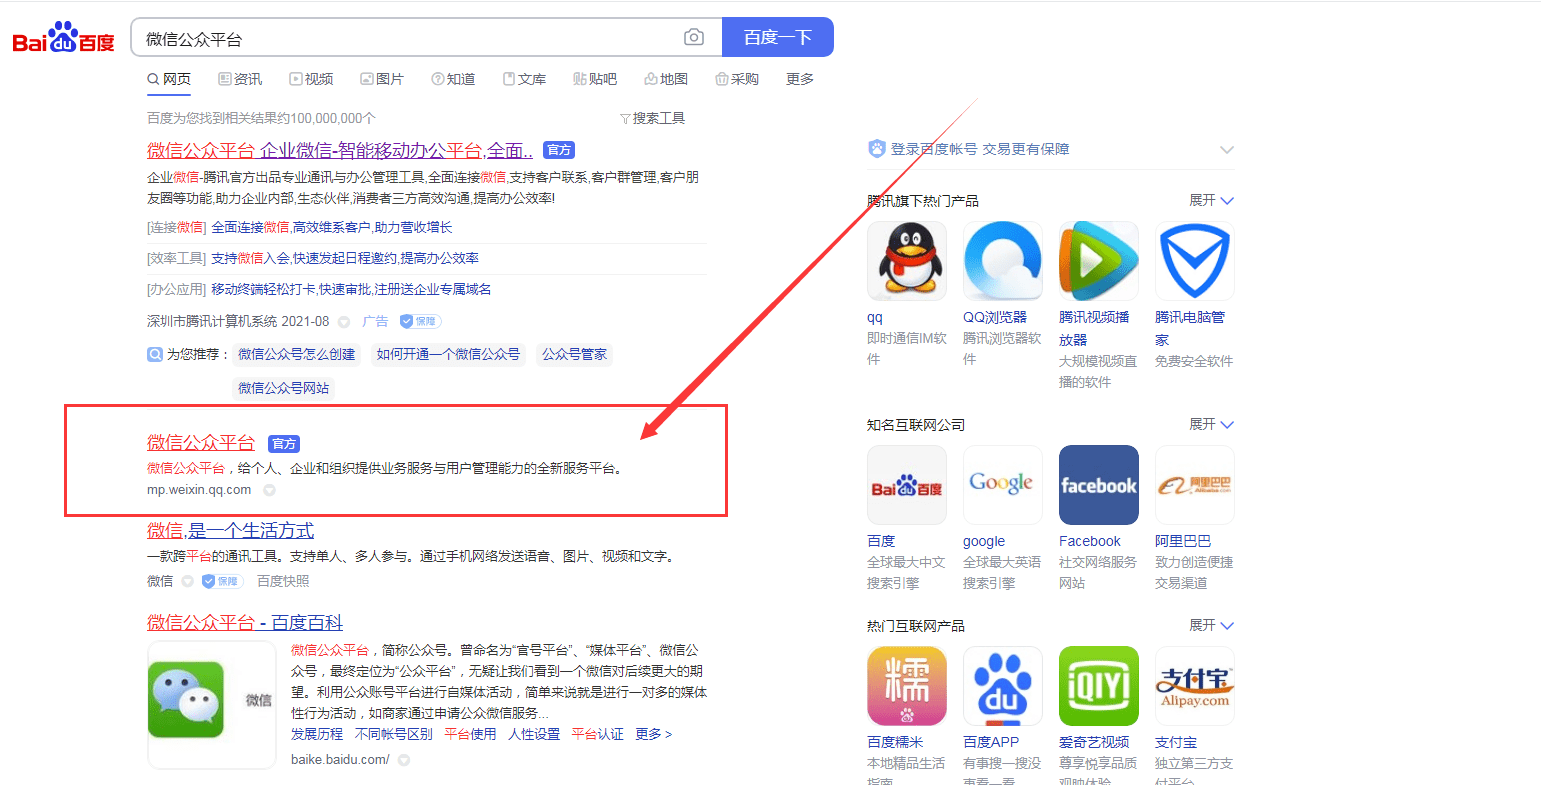
Task: Open dropdown arrow beside 微信 source label
Action: [187, 581]
